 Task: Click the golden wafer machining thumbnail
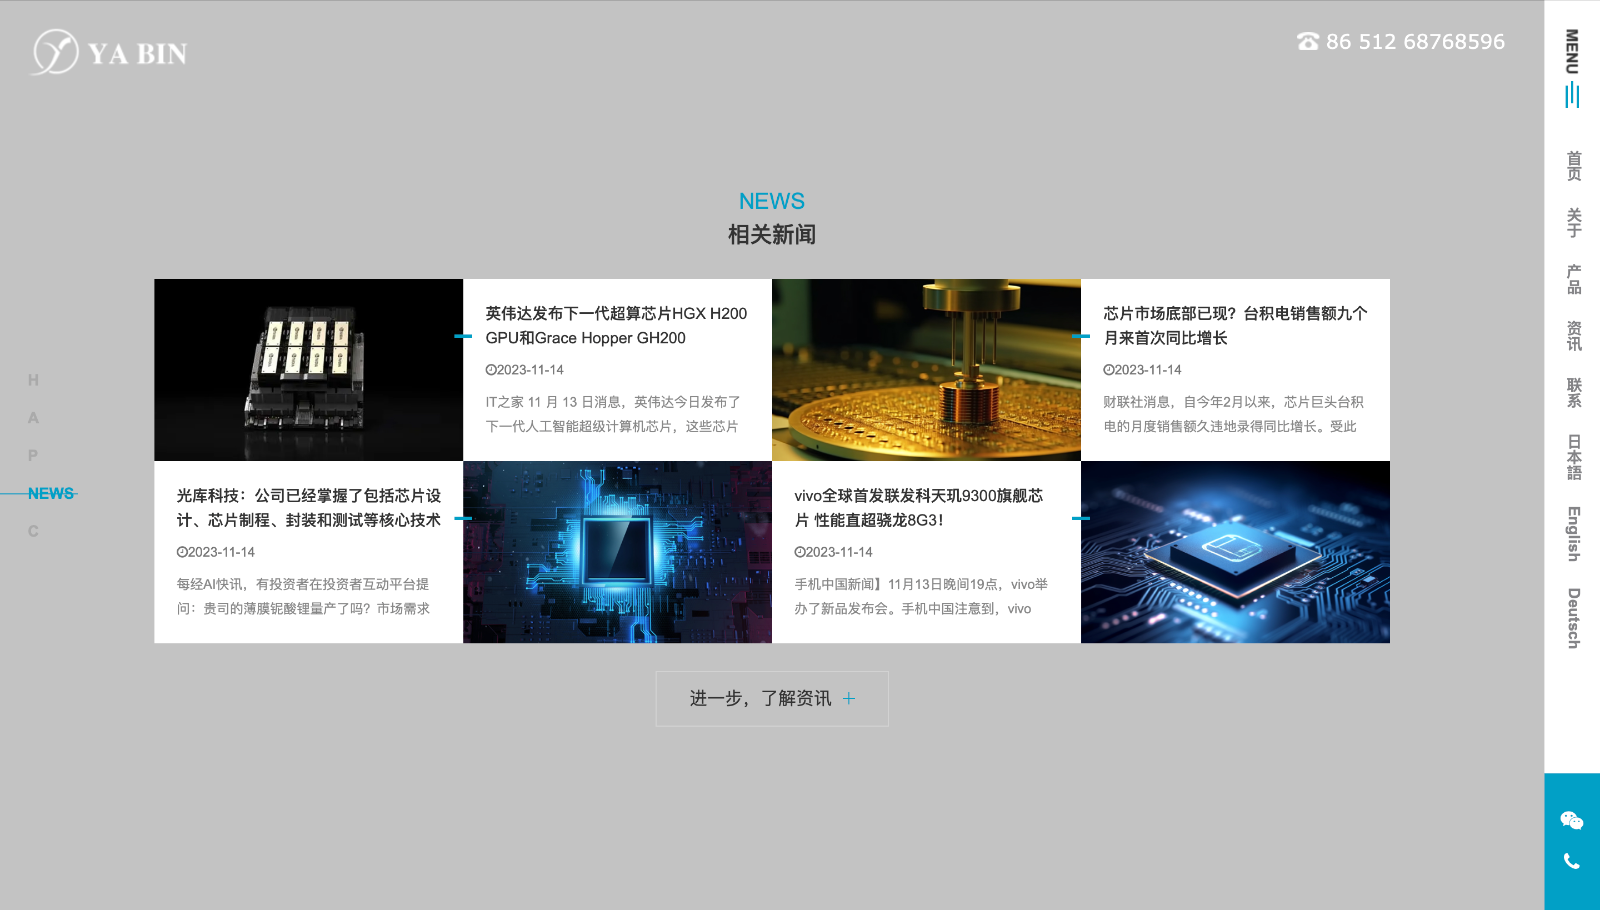coord(926,370)
